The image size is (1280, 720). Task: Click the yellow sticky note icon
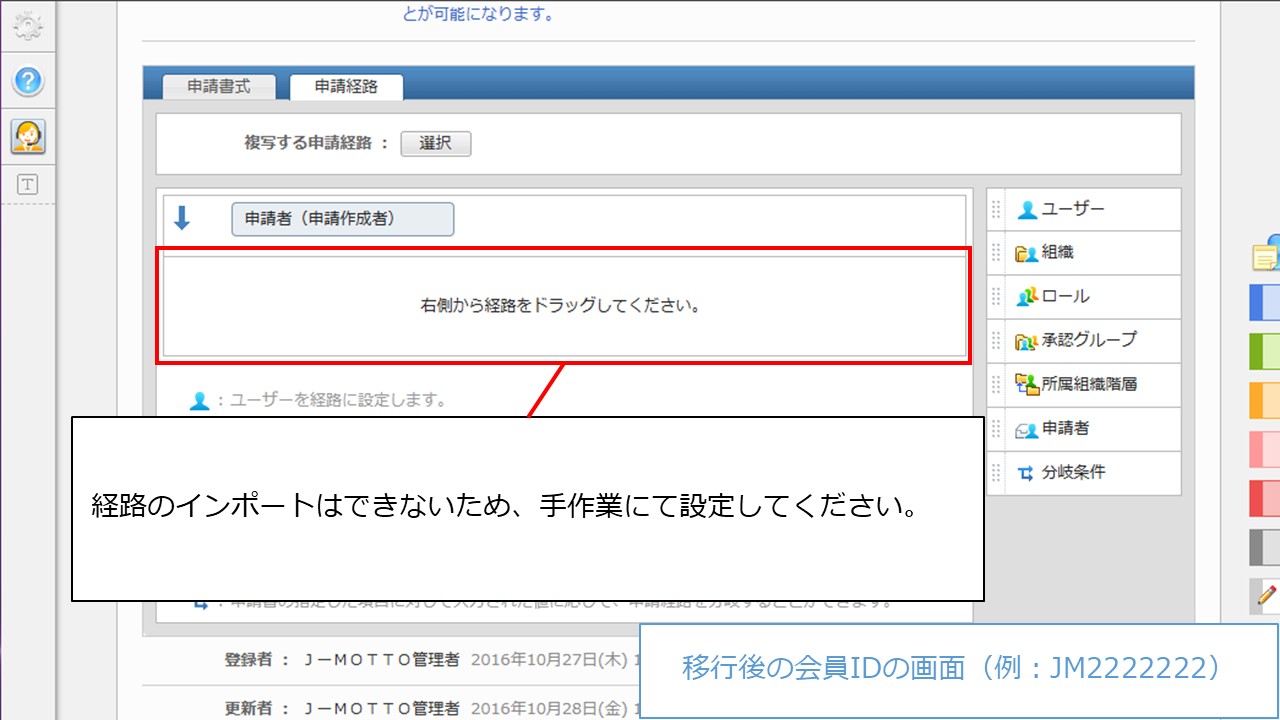pos(1267,255)
